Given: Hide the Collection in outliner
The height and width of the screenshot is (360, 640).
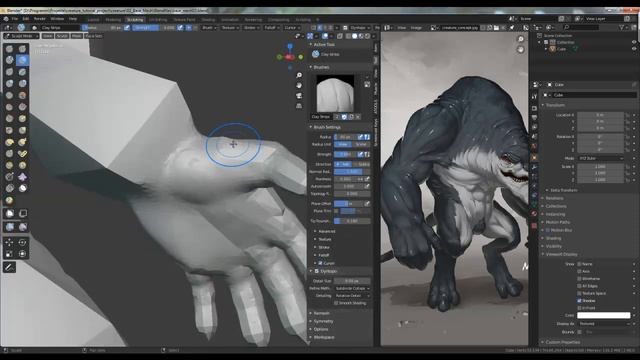Looking at the screenshot, I should pos(634,42).
